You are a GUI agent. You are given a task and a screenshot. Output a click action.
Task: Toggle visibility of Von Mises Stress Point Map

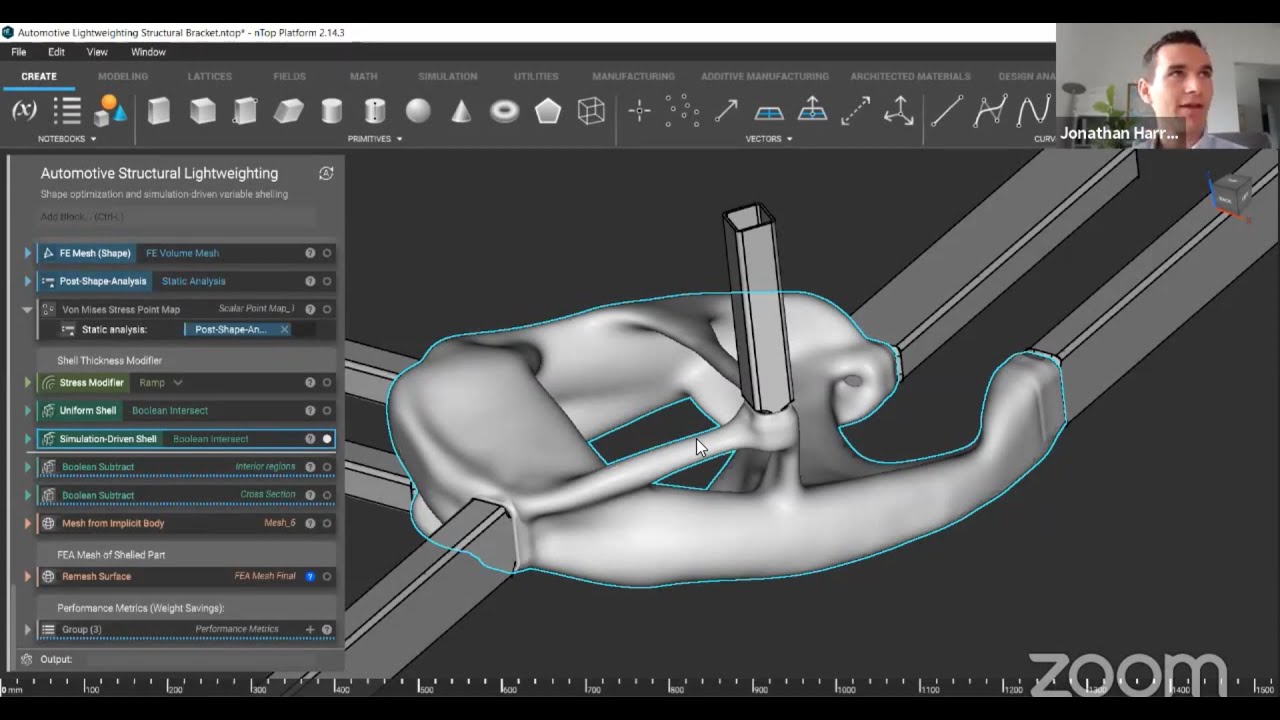tap(327, 309)
